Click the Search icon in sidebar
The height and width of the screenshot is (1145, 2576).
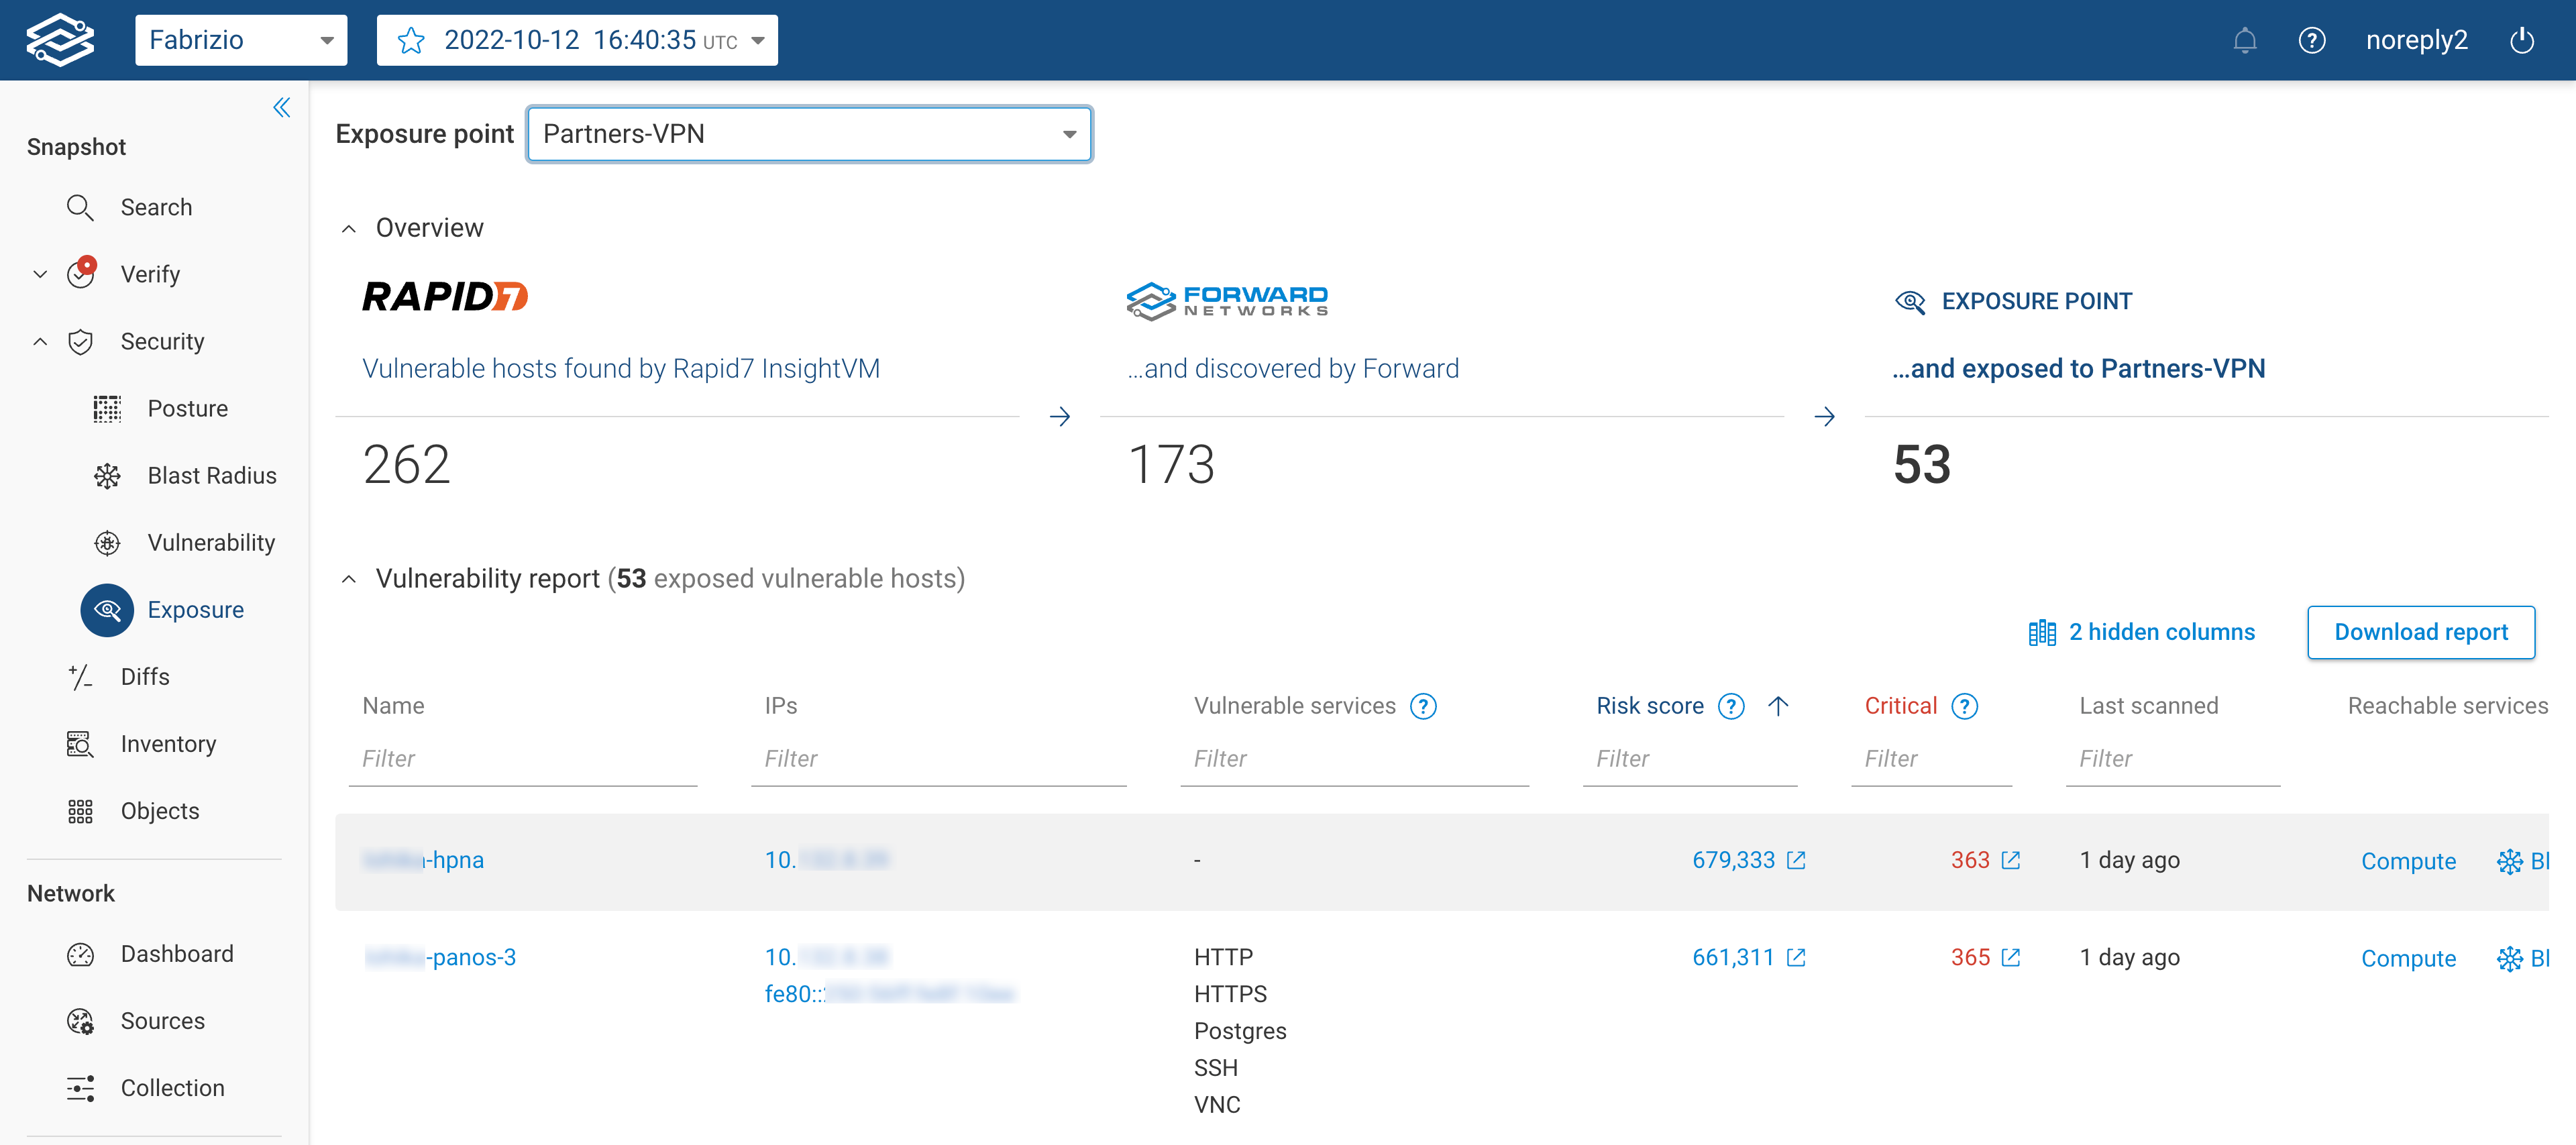pos(80,207)
